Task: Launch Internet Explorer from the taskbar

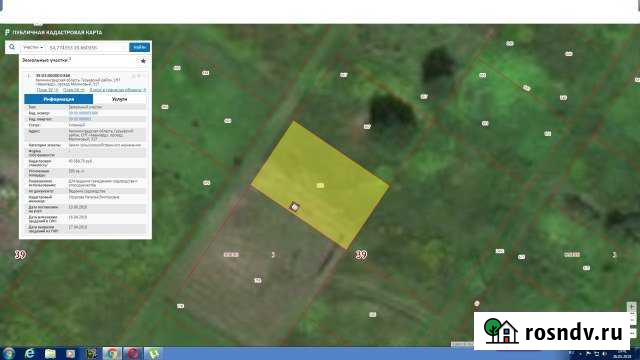Action: tap(29, 353)
